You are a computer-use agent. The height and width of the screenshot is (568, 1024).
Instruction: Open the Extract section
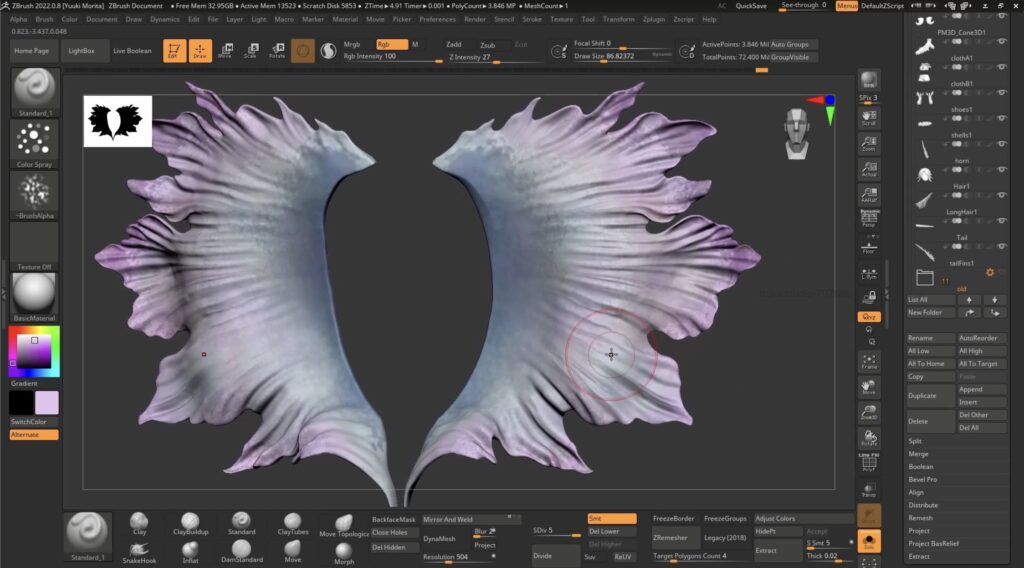[x=919, y=556]
